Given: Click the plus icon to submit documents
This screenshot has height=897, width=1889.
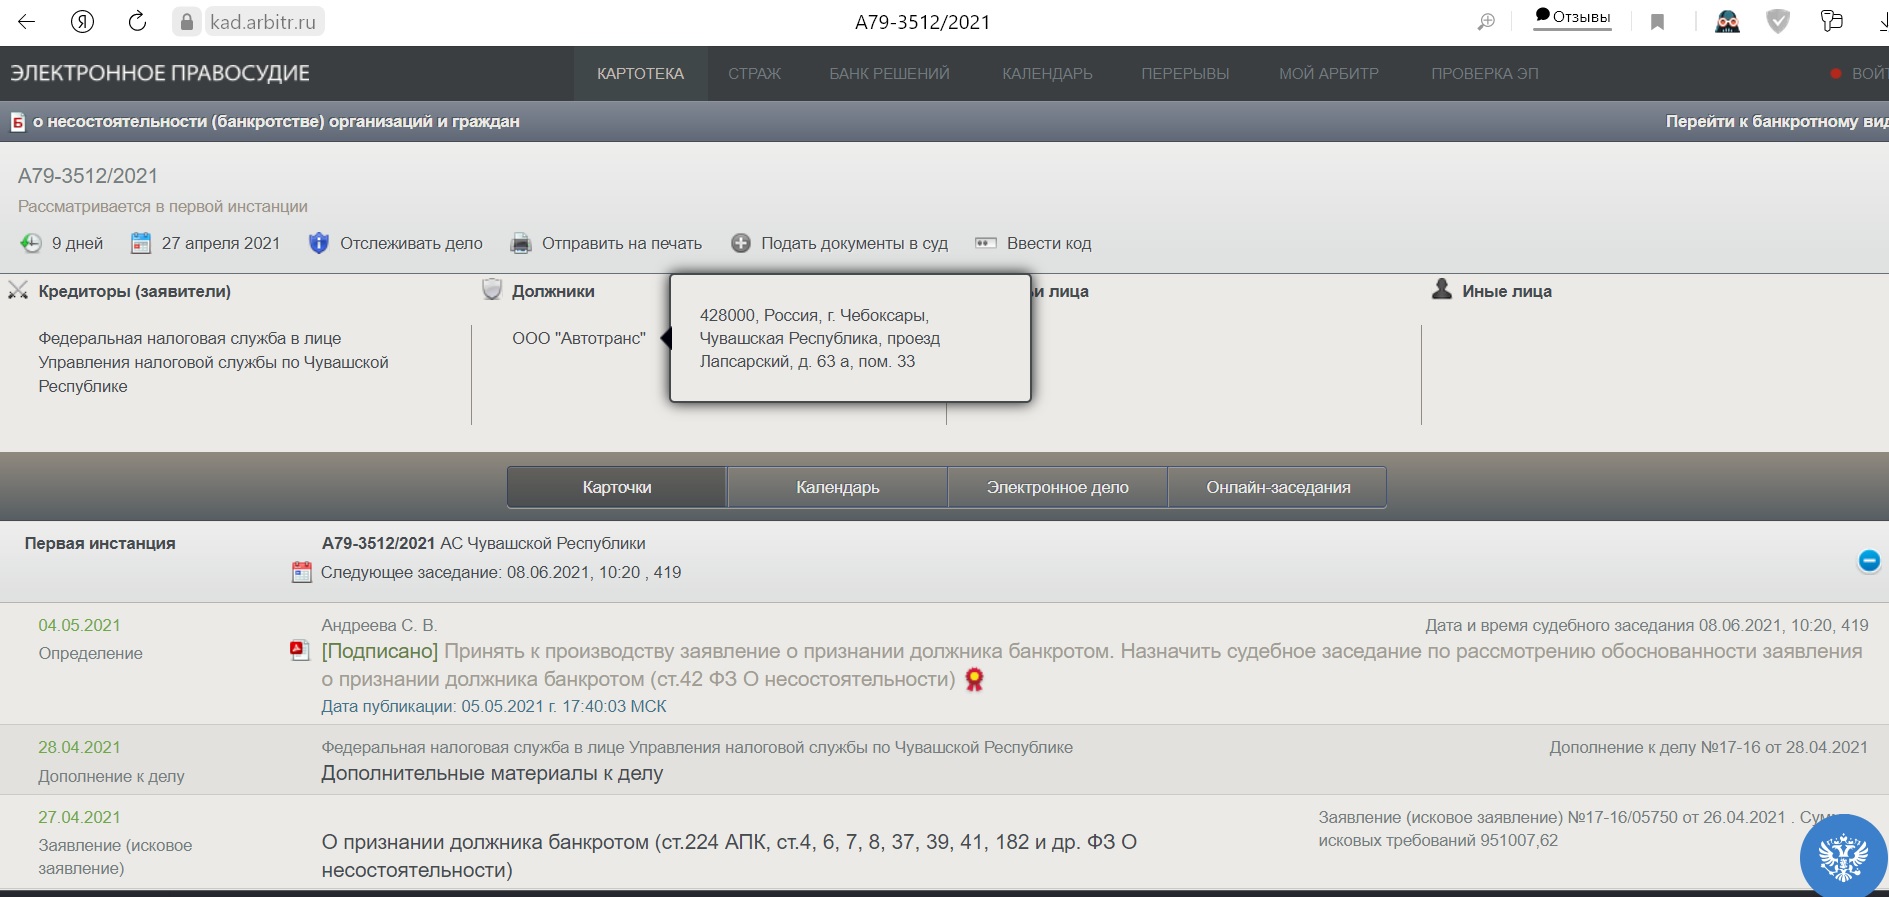Looking at the screenshot, I should coord(740,243).
